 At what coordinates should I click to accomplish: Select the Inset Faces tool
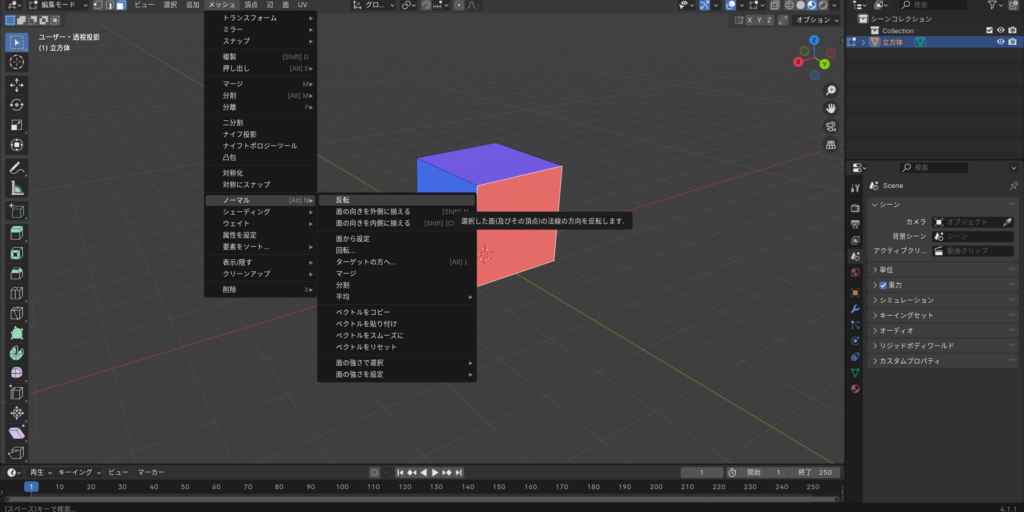pyautogui.click(x=17, y=253)
